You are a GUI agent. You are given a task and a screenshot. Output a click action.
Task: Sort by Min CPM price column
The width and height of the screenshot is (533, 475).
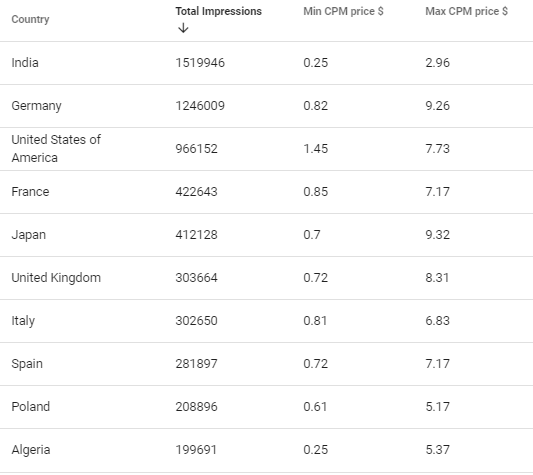click(x=343, y=11)
